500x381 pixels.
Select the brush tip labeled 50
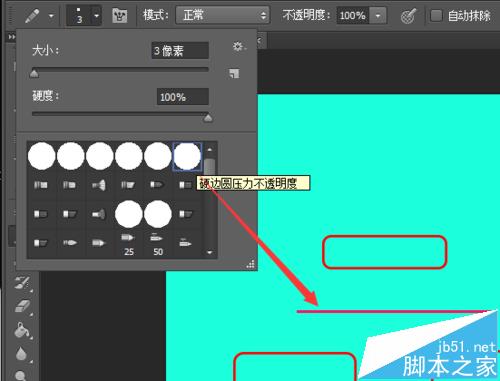pyautogui.click(x=158, y=244)
